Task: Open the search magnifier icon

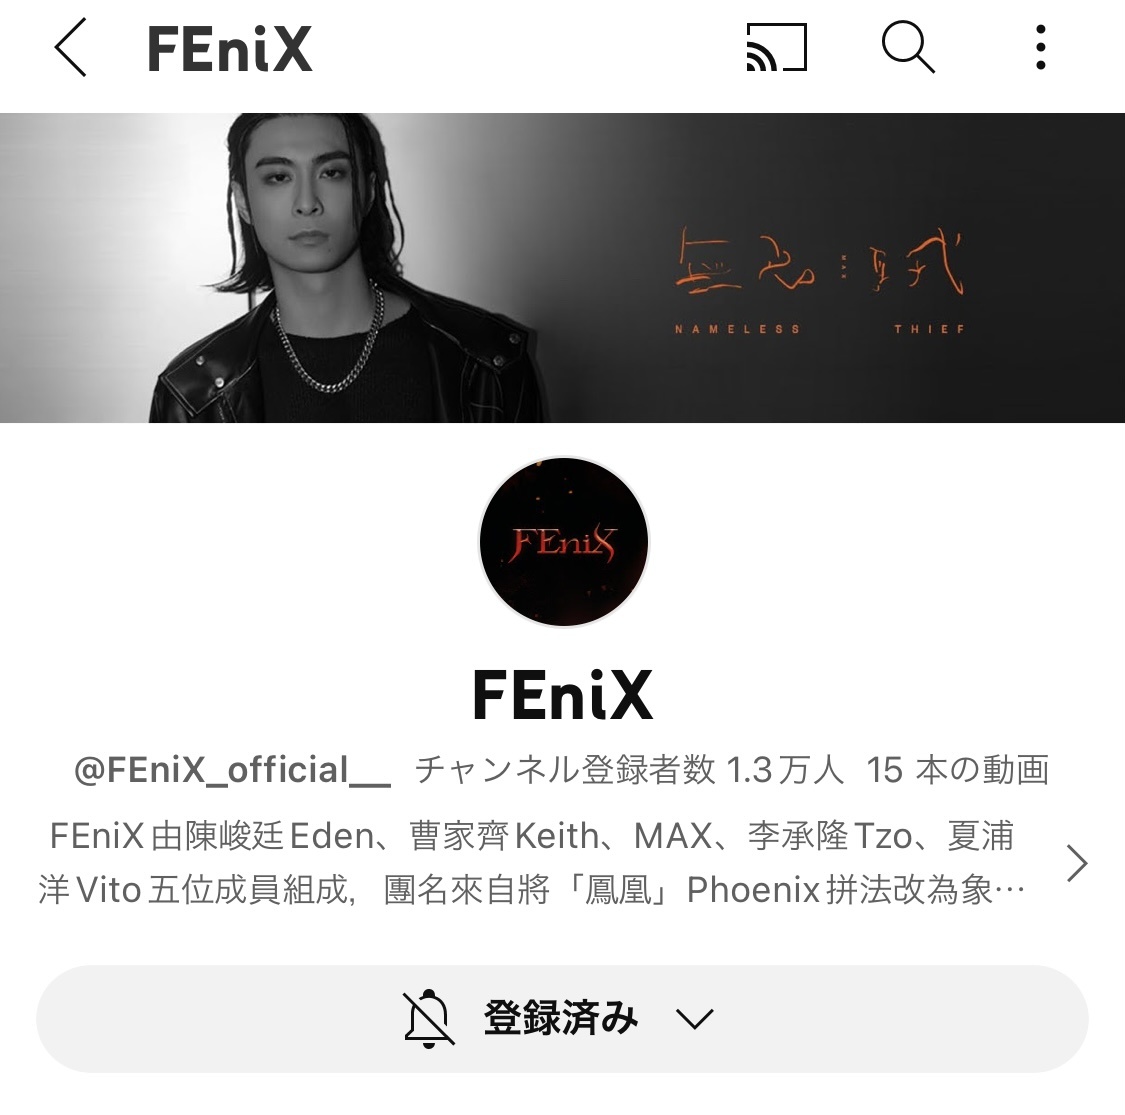Action: (908, 47)
